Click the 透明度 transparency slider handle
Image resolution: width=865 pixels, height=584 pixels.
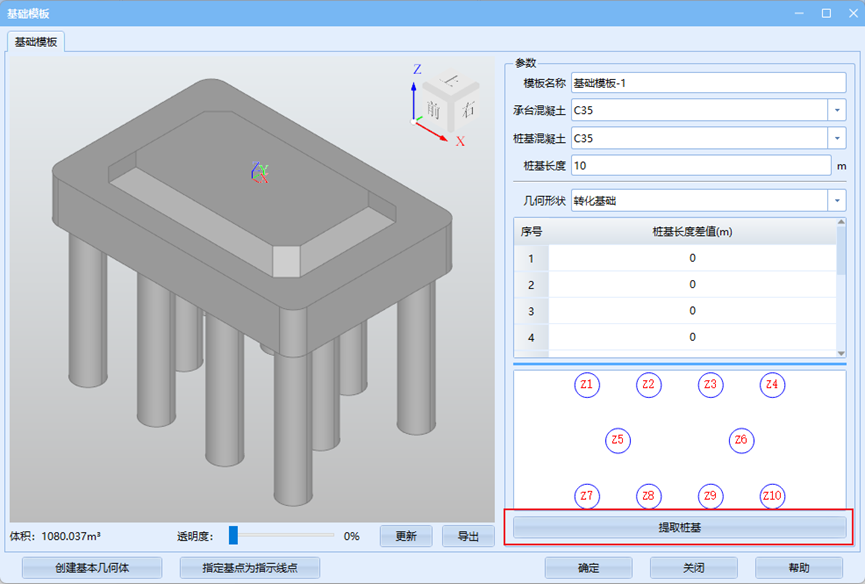[x=233, y=536]
